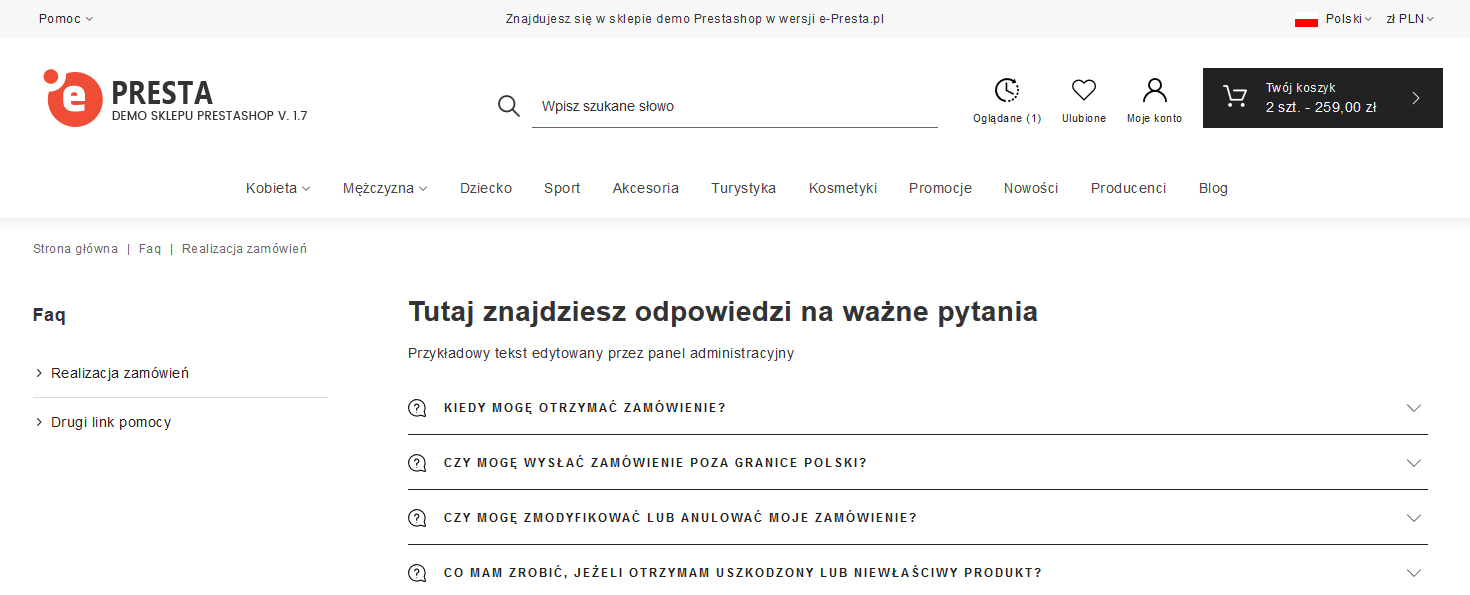
Task: Click the e-Presta logo
Action: [x=74, y=98]
